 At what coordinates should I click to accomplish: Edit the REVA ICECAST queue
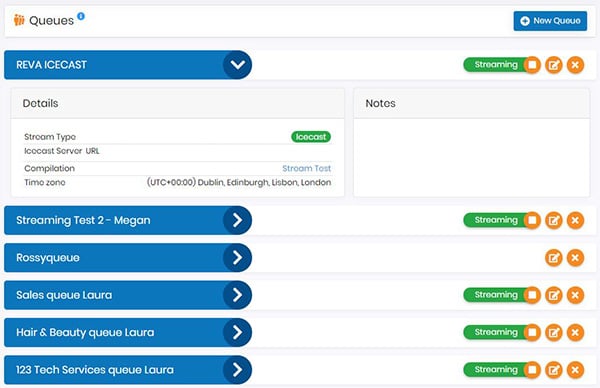(554, 65)
